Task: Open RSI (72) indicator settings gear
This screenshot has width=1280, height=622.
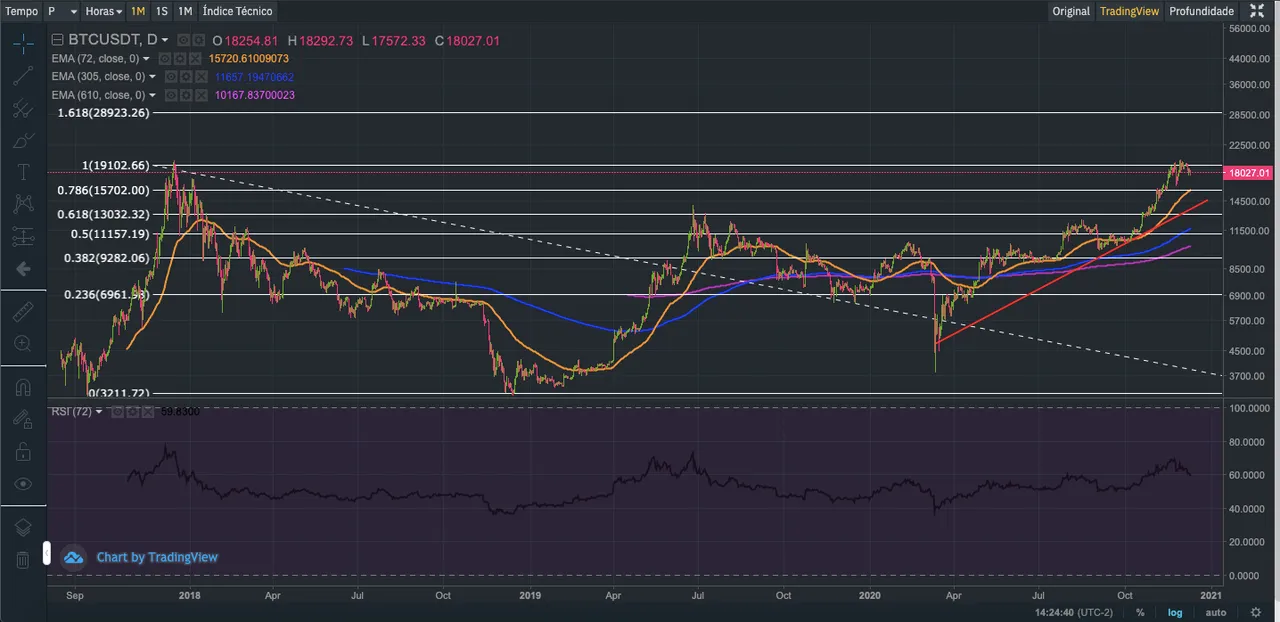Action: (x=131, y=411)
